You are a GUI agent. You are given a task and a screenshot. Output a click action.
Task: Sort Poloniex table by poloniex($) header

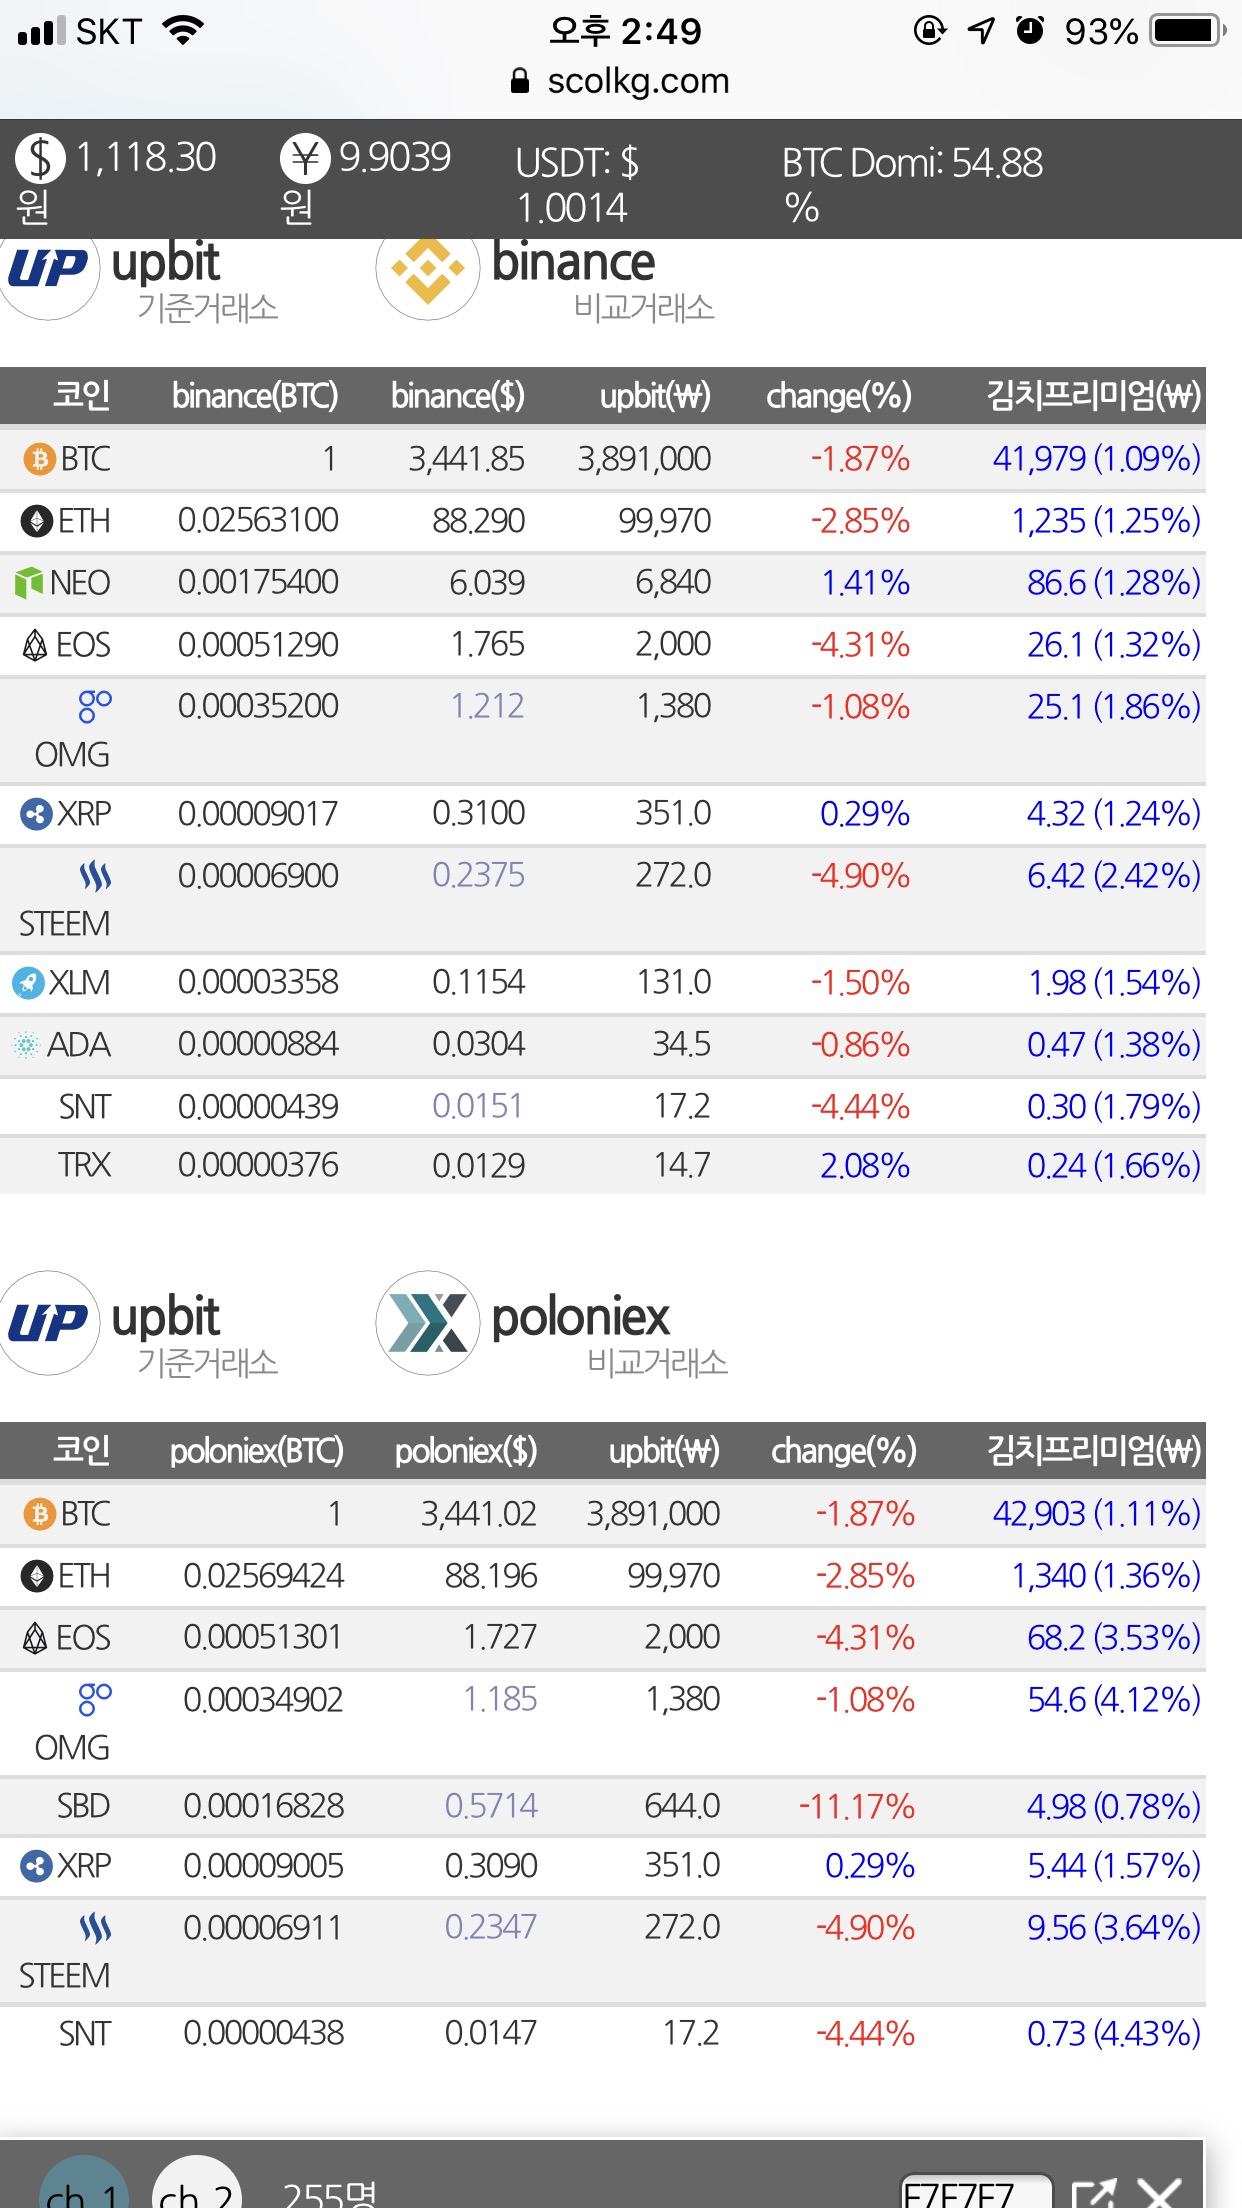click(x=465, y=1451)
